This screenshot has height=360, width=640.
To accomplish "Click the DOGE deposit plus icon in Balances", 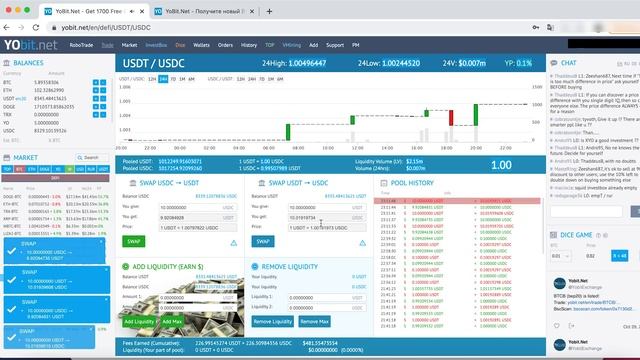I will tap(96, 107).
